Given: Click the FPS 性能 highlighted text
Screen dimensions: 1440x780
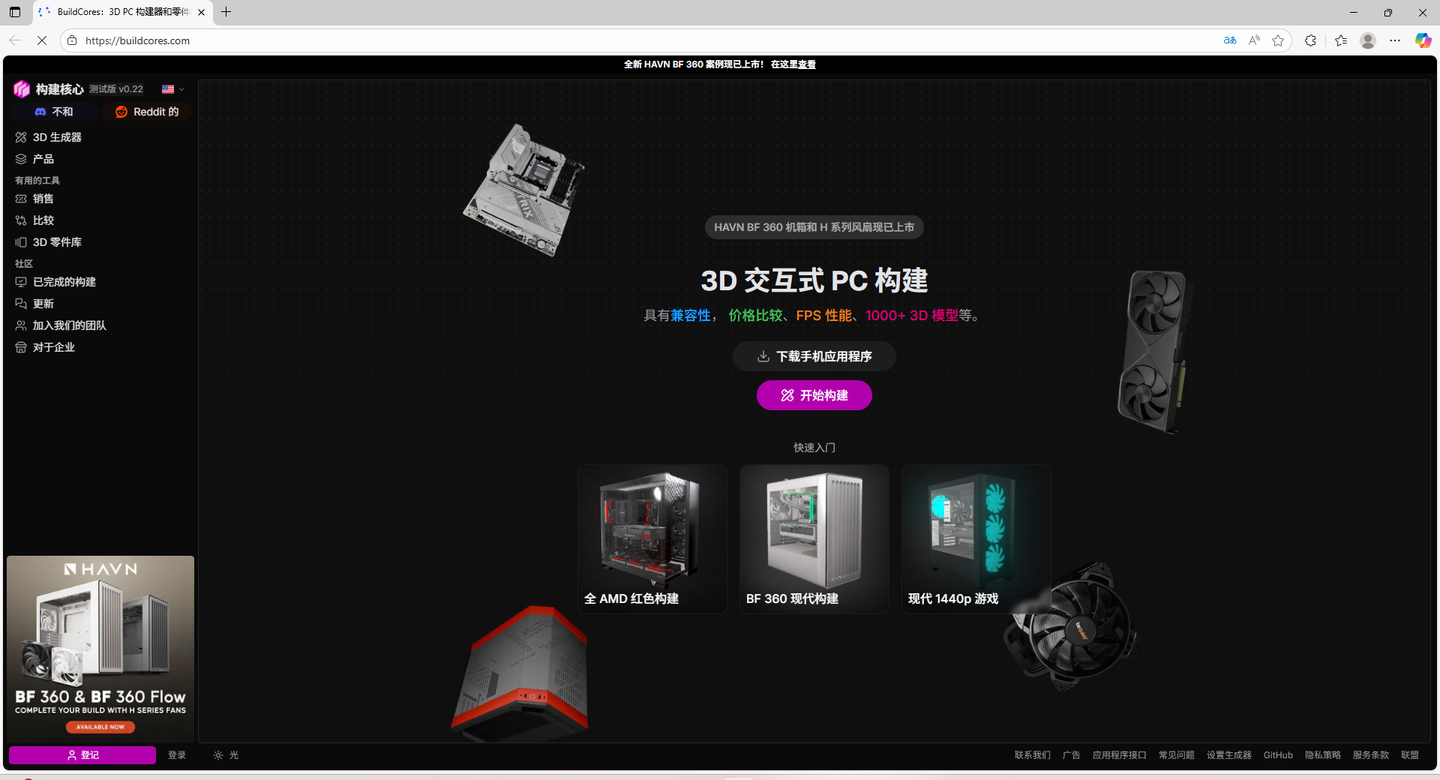Looking at the screenshot, I should click(x=824, y=316).
